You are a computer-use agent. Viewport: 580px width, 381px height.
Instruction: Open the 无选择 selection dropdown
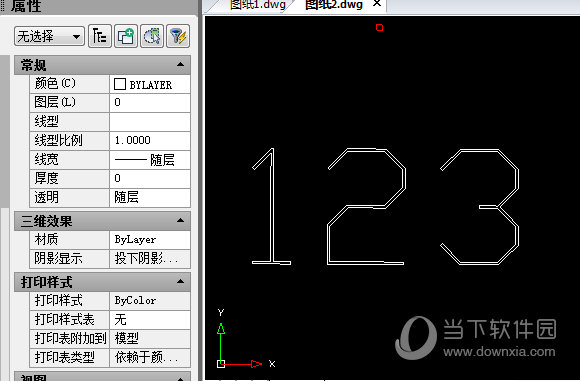pos(49,36)
